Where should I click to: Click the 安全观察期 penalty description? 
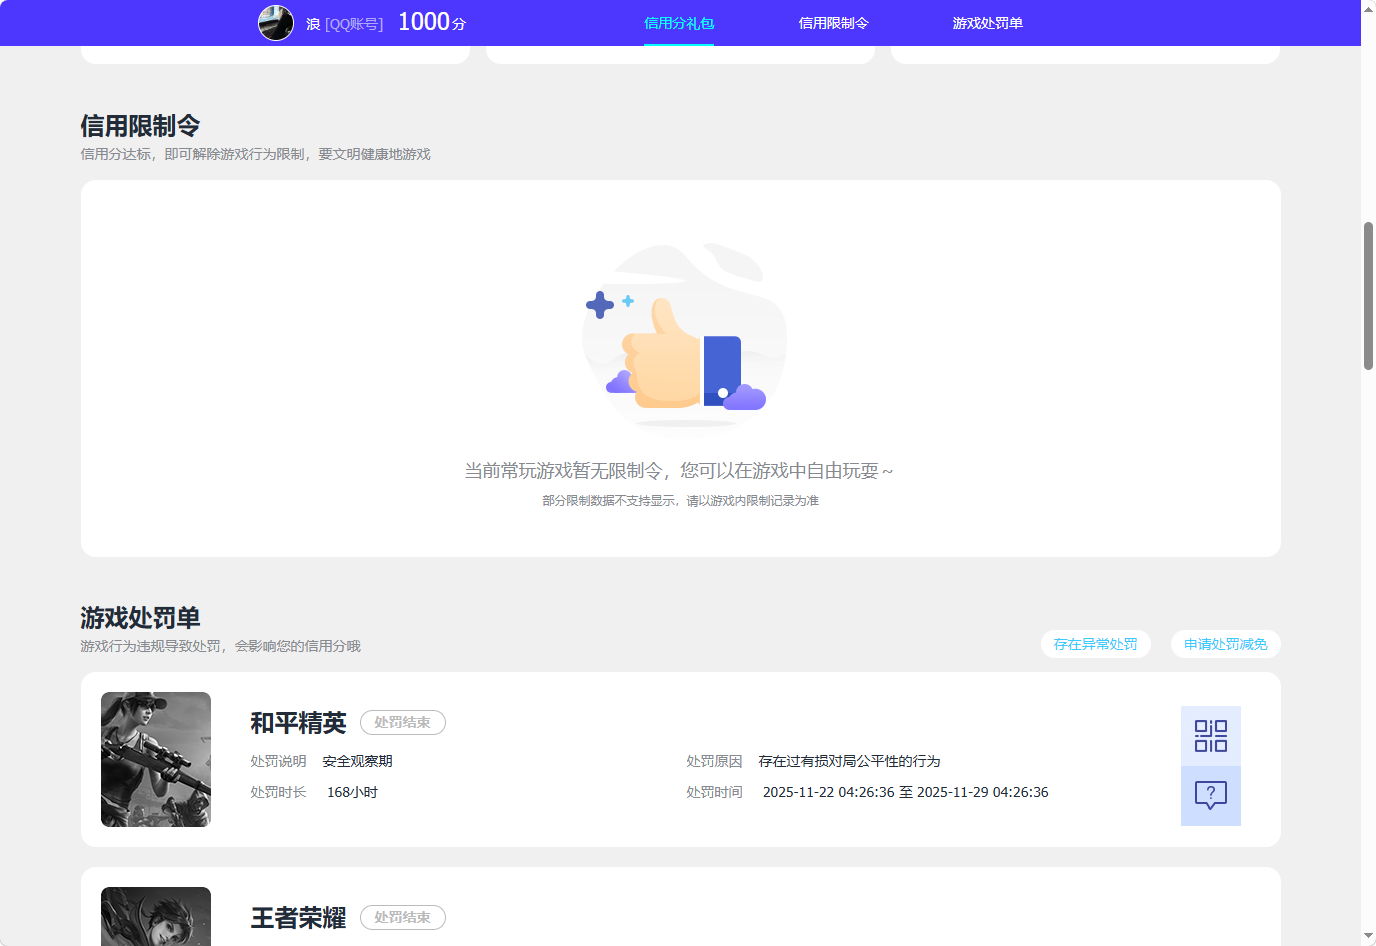[357, 761]
